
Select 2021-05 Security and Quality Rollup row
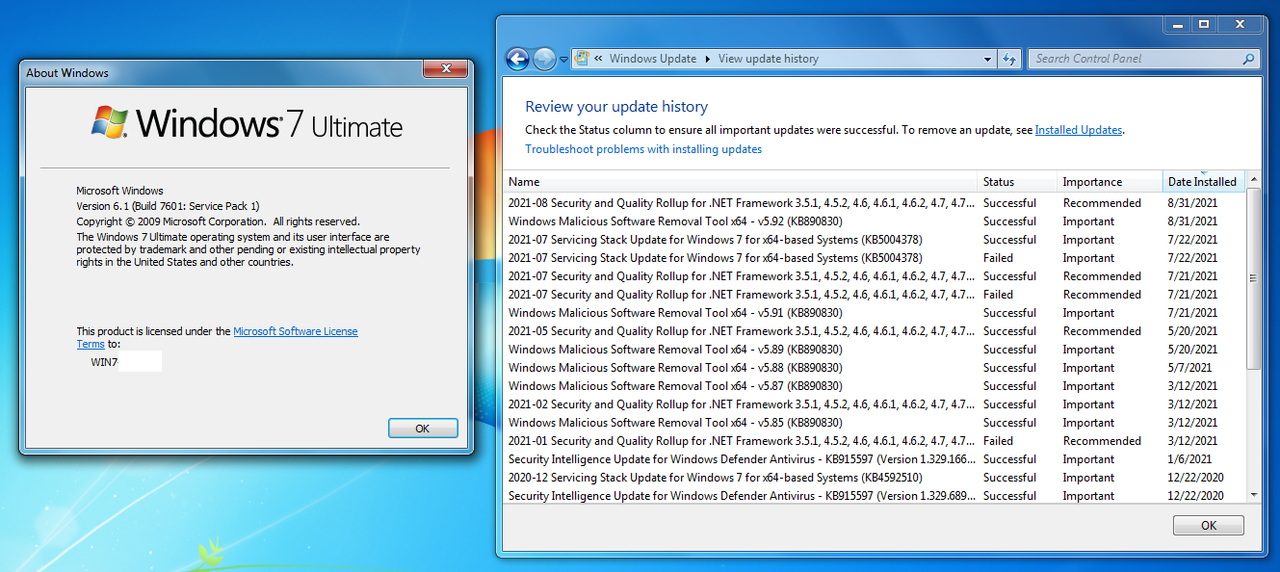click(x=875, y=331)
